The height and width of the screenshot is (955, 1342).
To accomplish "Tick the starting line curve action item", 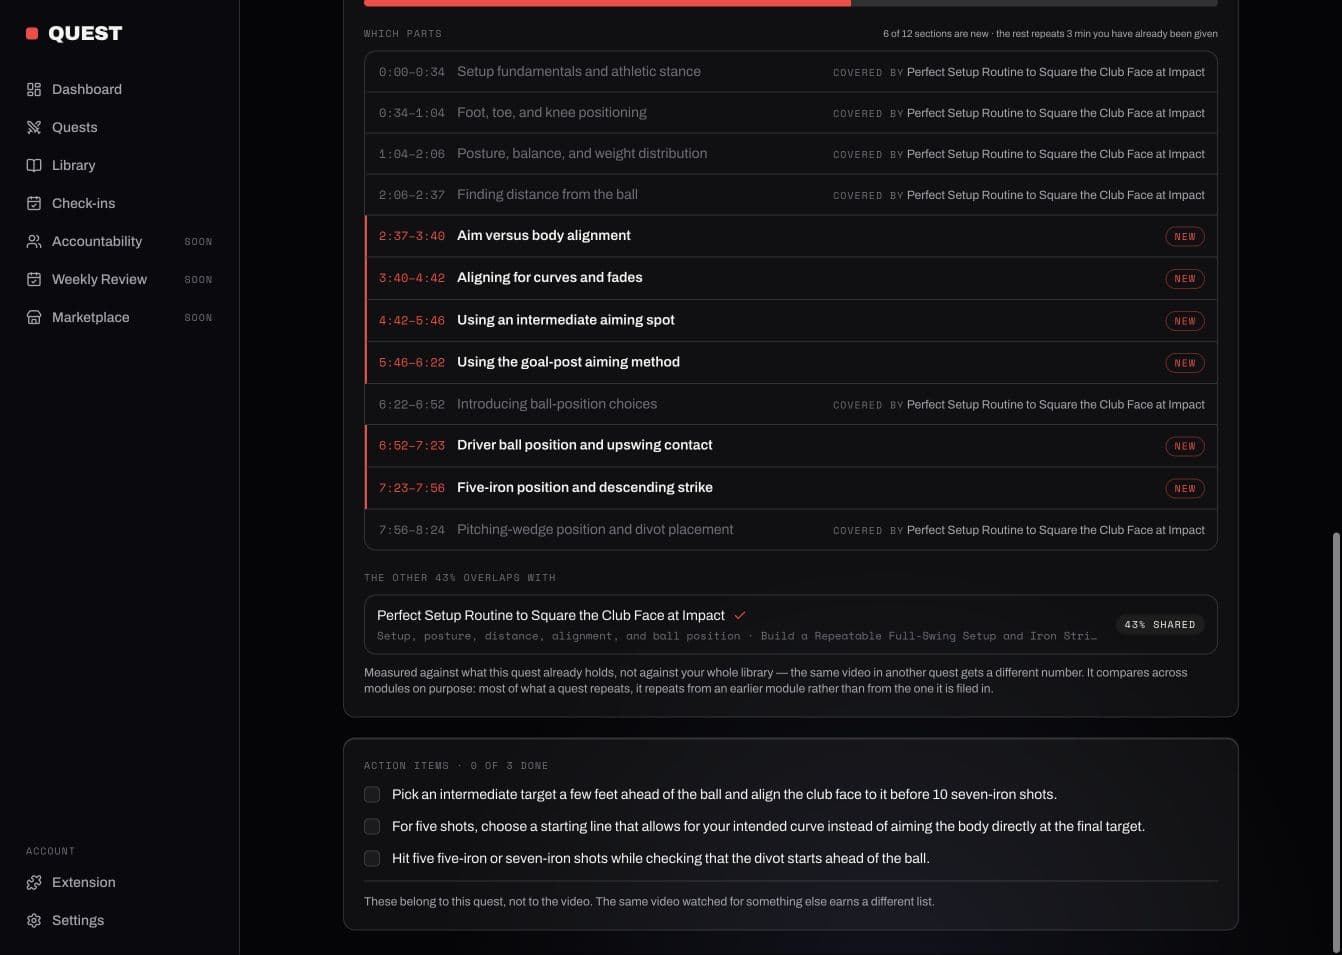I will coord(372,826).
